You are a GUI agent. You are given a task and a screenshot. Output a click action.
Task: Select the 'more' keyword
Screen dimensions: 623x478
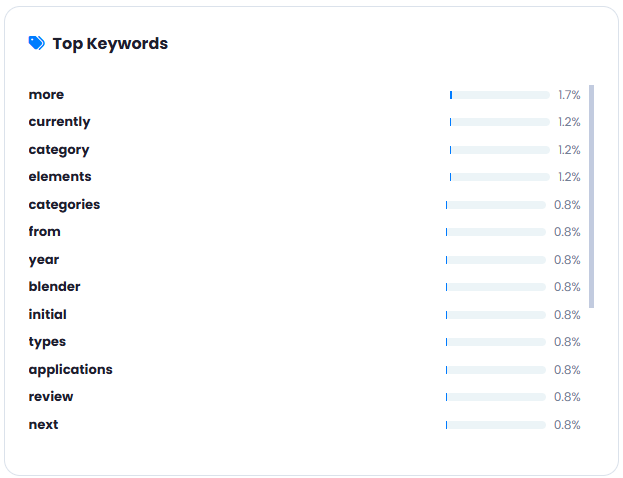(46, 95)
